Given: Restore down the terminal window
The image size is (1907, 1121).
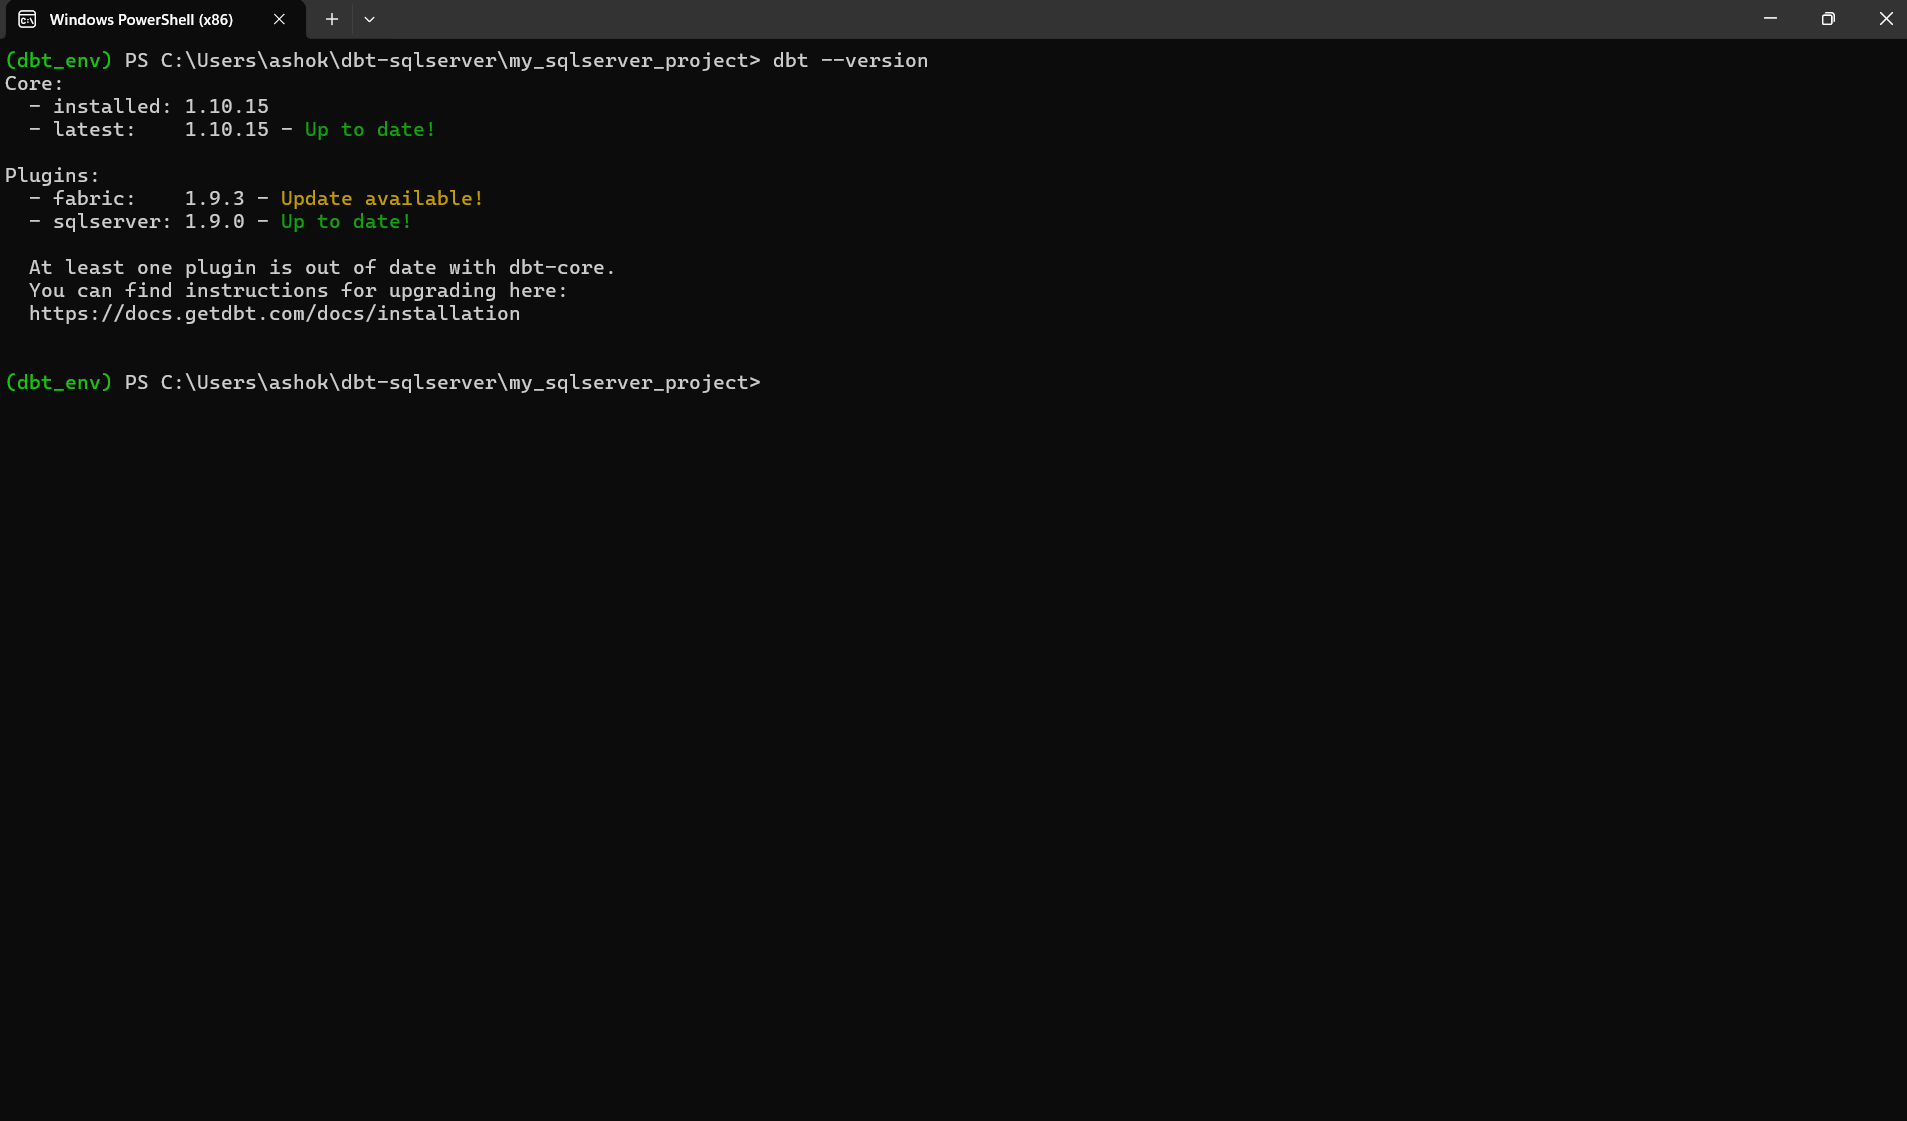Looking at the screenshot, I should 1828,19.
